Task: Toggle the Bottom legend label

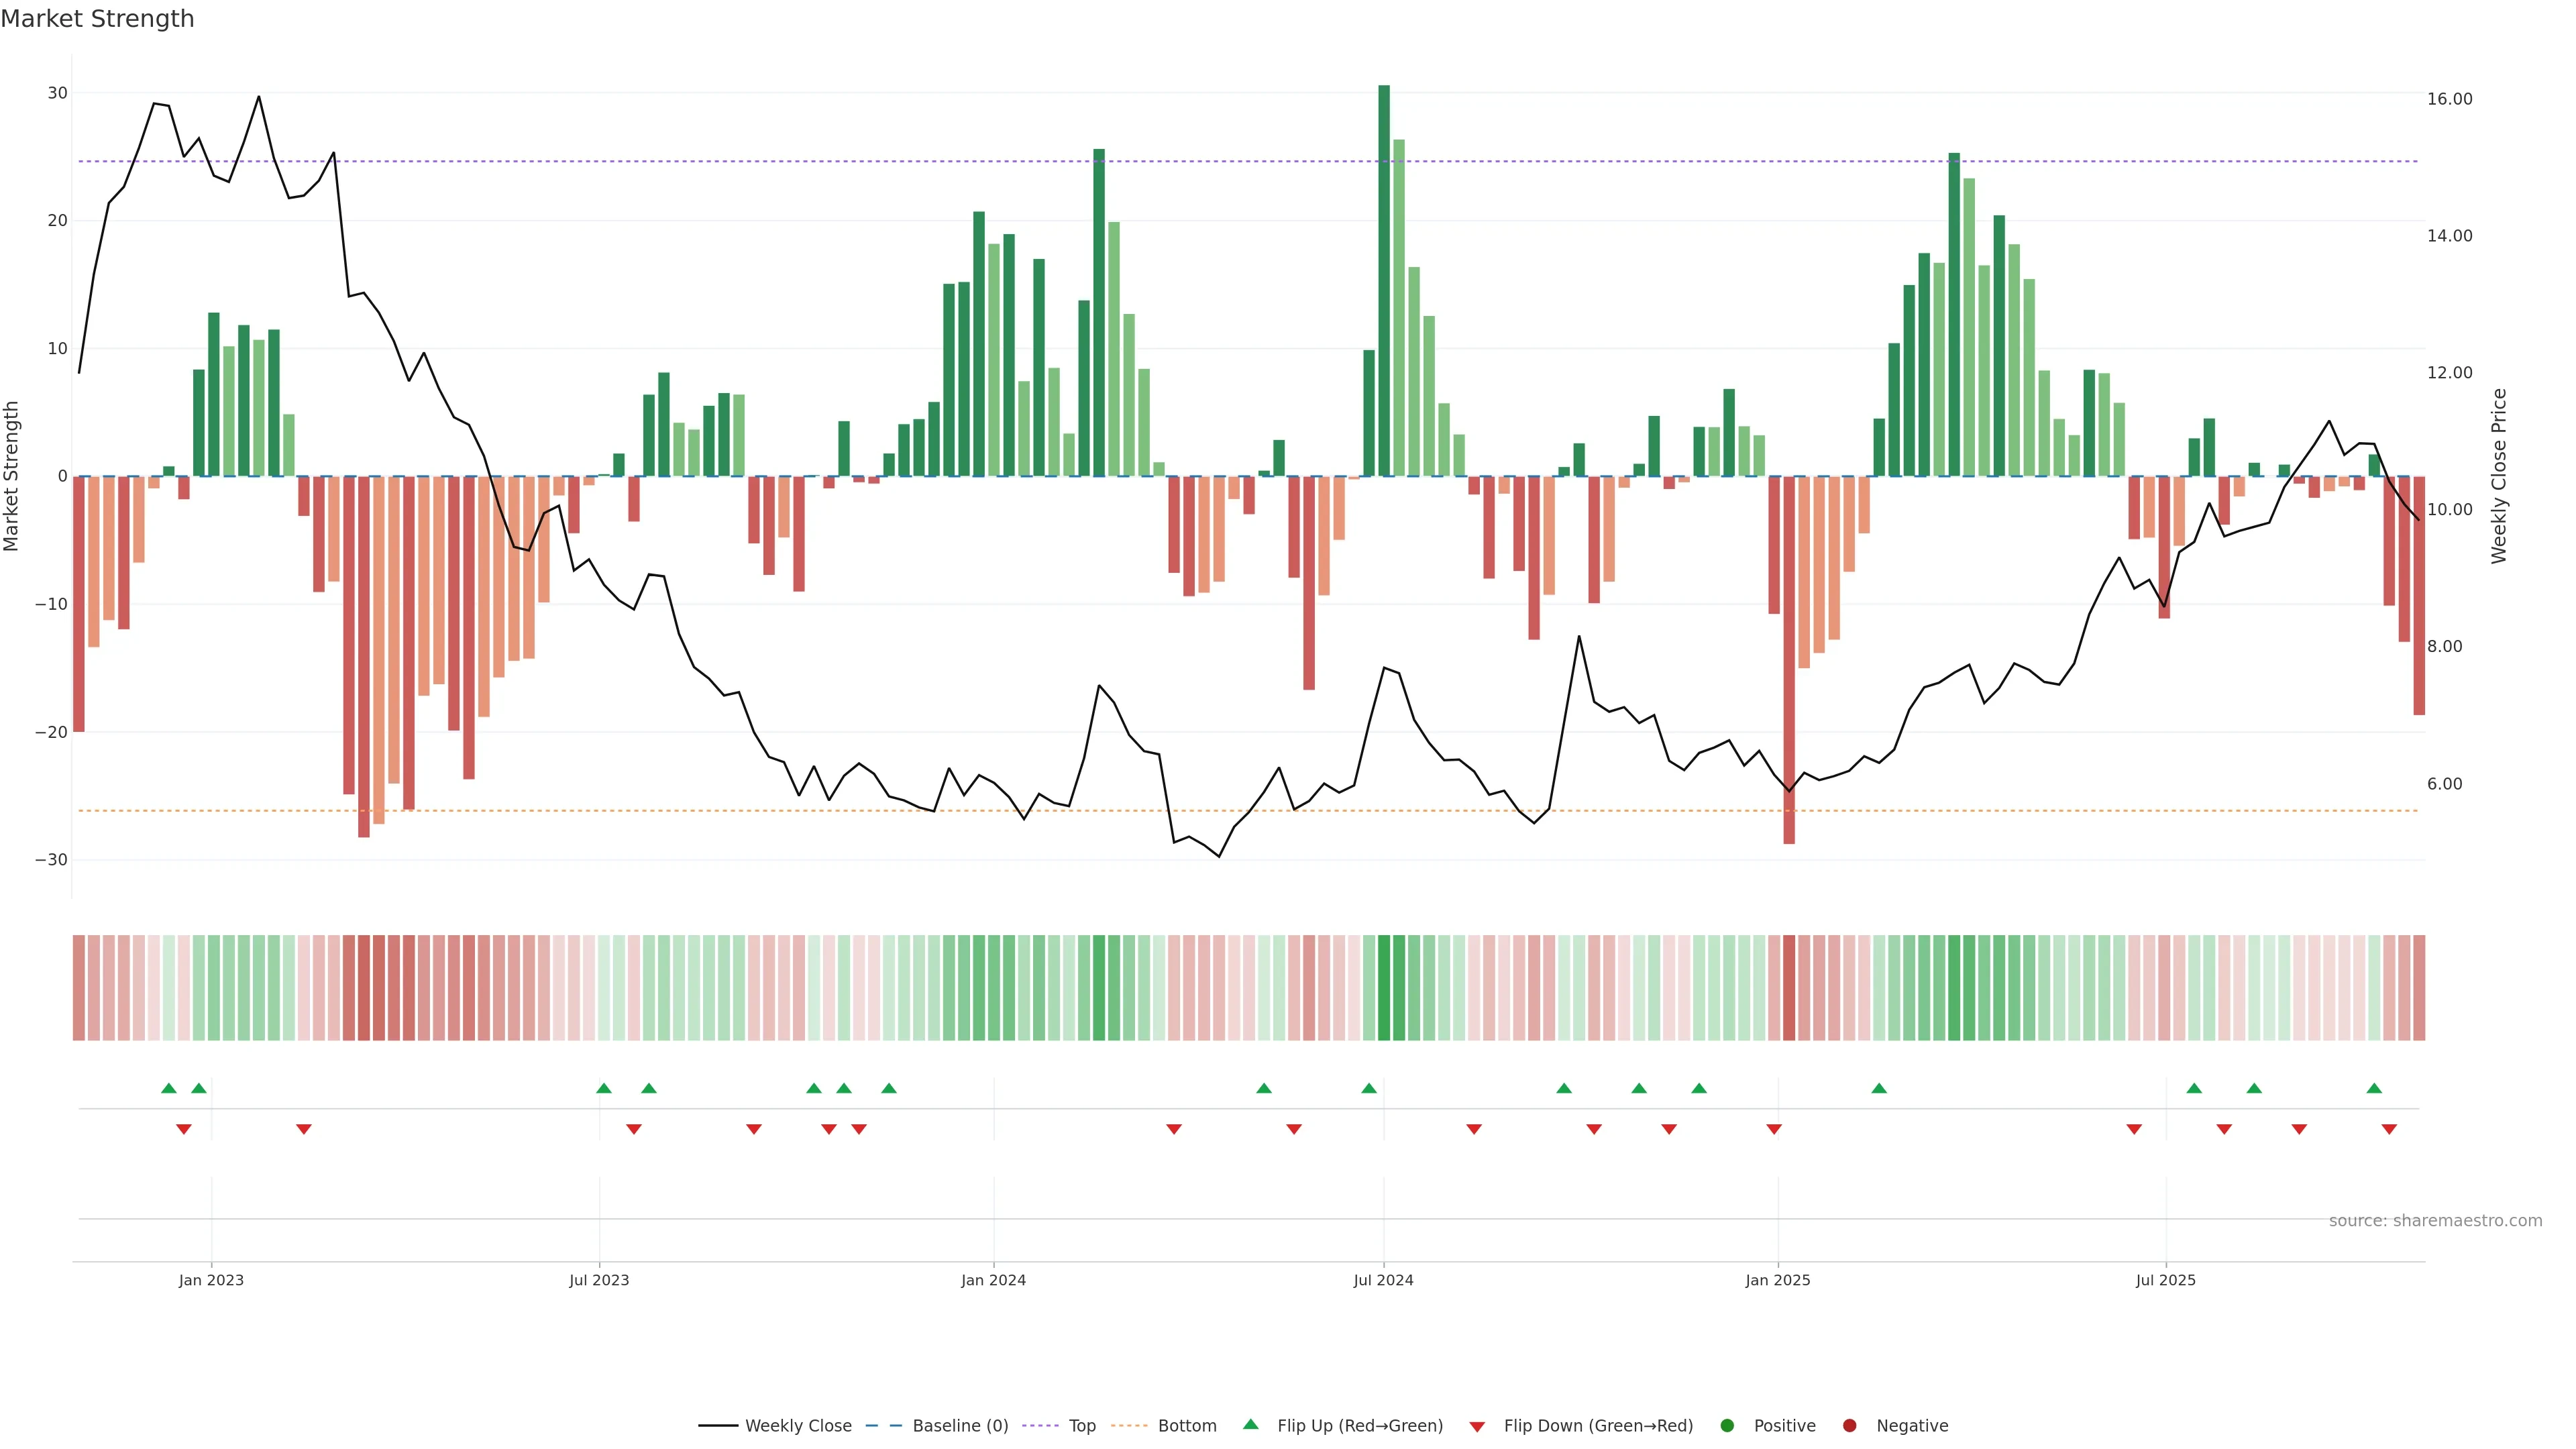Action: click(1187, 1426)
